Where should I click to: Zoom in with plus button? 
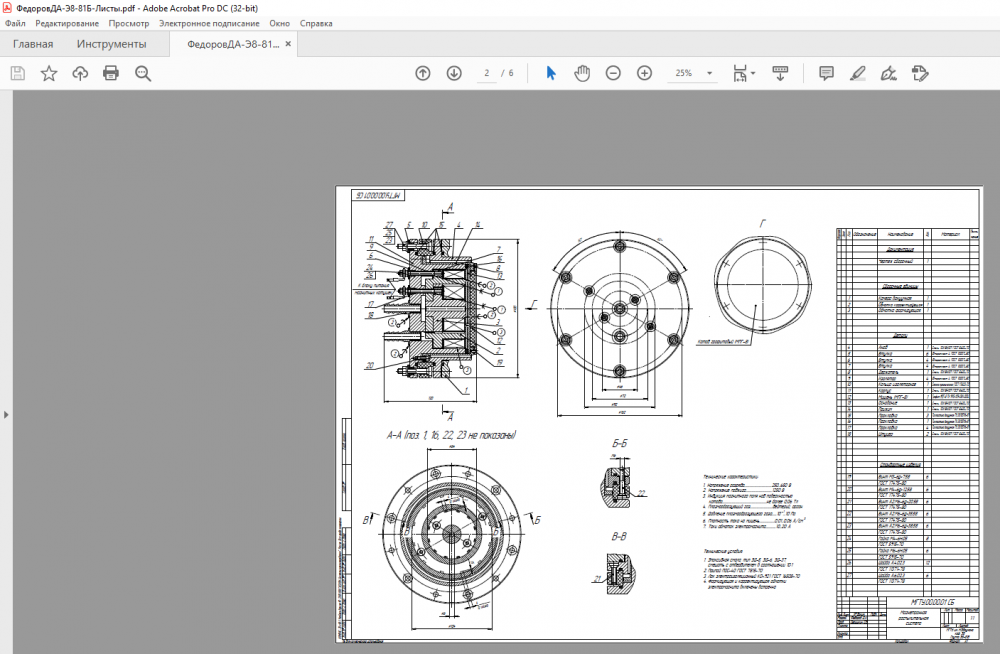point(645,73)
